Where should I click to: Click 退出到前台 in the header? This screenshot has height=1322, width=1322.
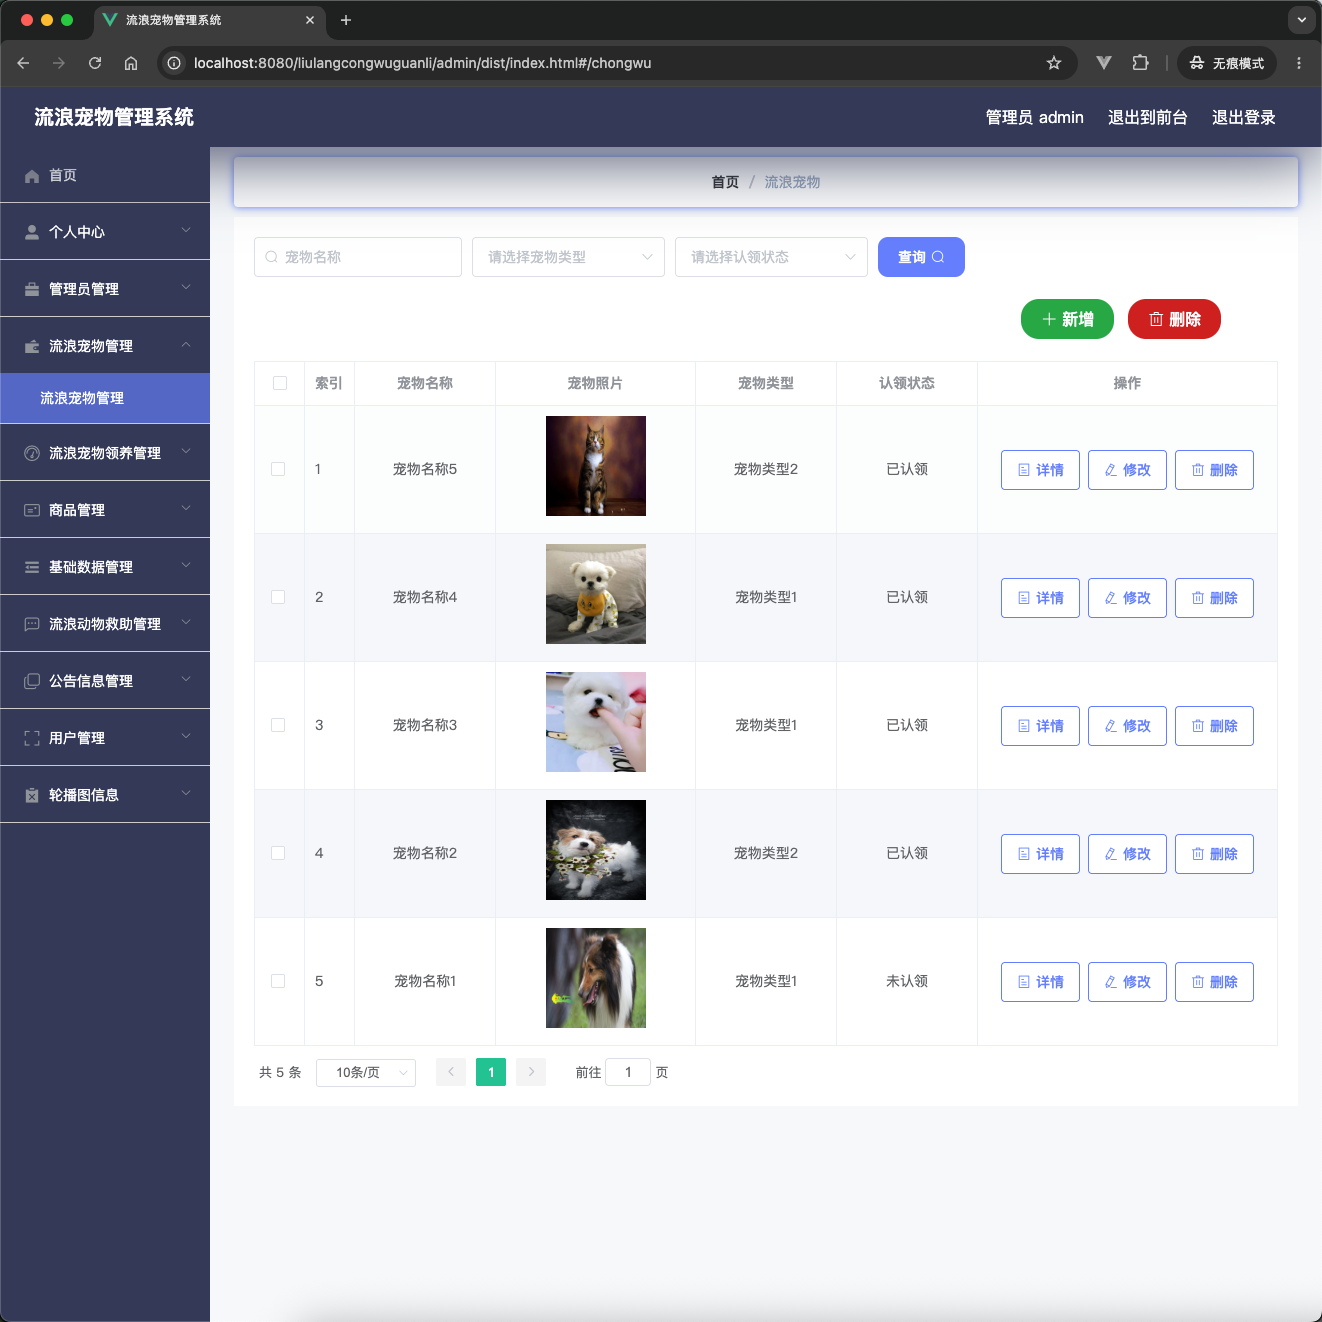1148,117
